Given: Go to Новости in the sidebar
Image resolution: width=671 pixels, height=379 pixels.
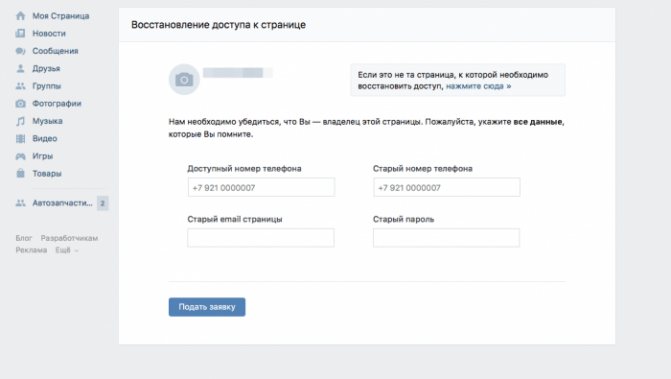Looking at the screenshot, I should click(49, 33).
